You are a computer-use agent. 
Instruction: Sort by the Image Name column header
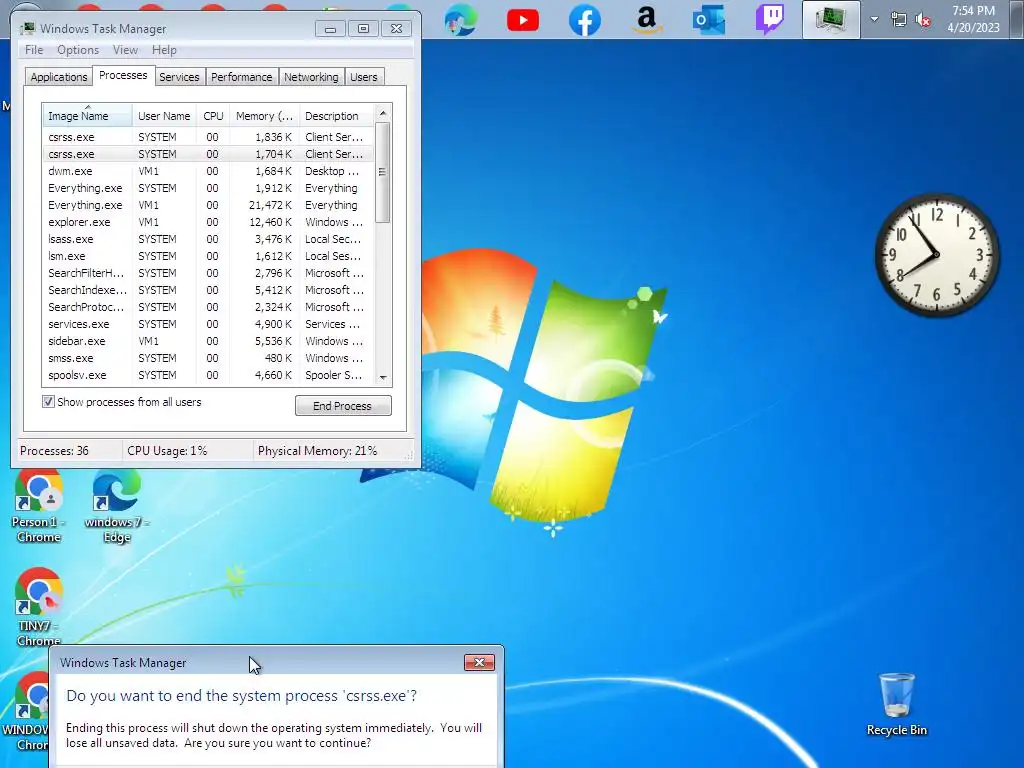click(87, 116)
